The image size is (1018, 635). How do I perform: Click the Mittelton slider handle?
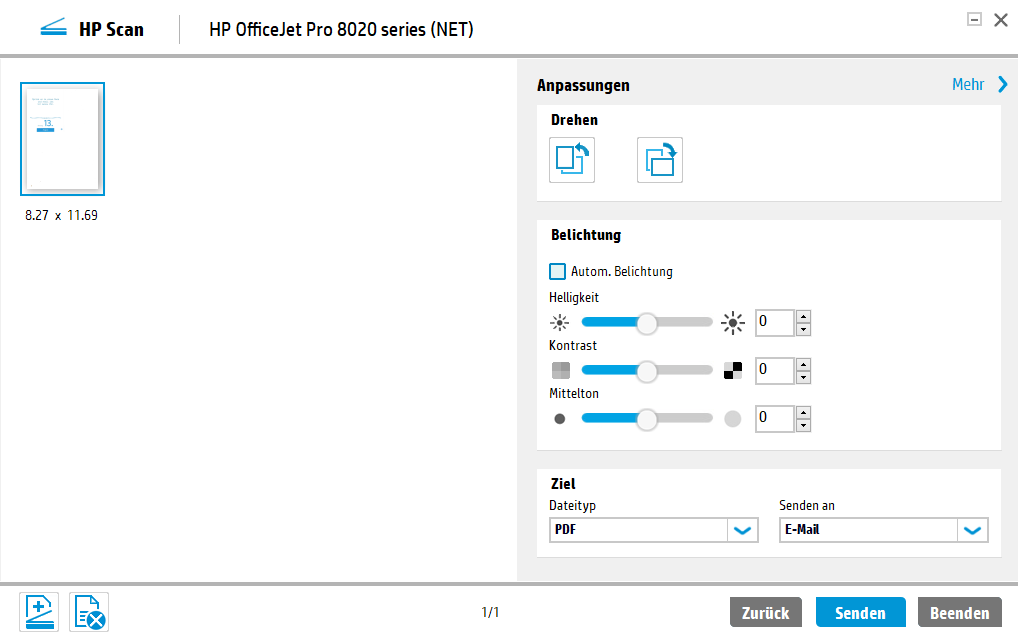(647, 418)
